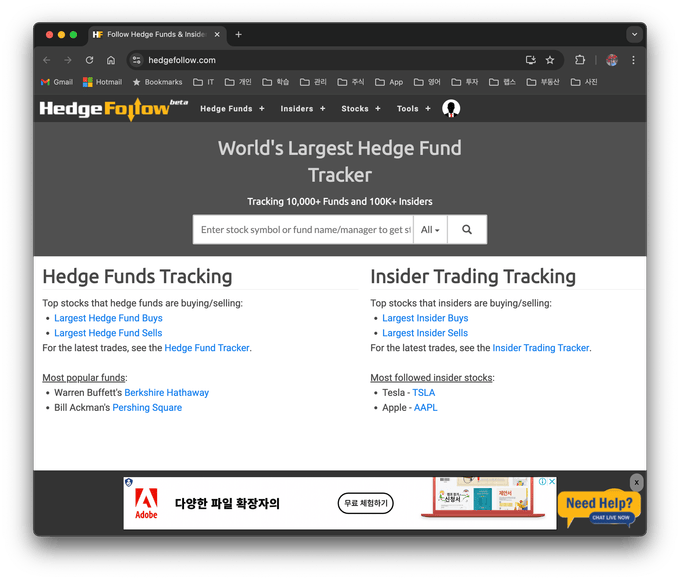Click the install app icon in address bar
The width and height of the screenshot is (680, 580).
tap(531, 60)
